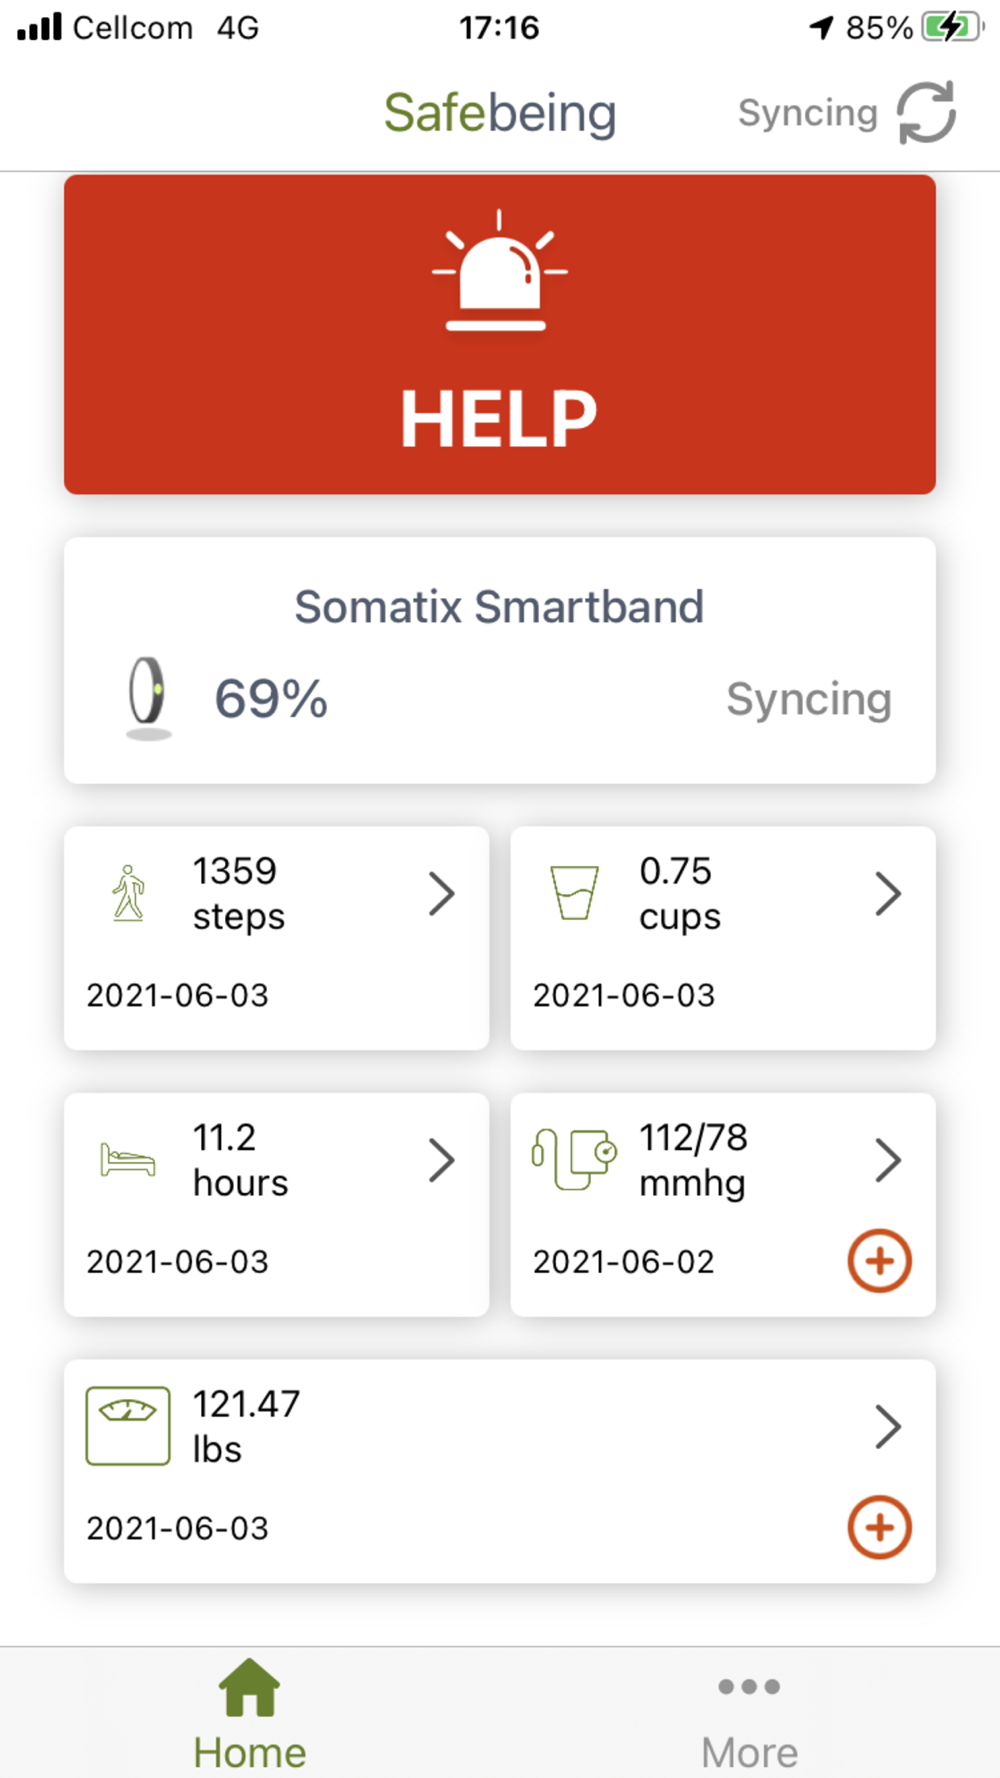Expand steps details chevron
This screenshot has height=1778, width=1000.
(x=441, y=894)
